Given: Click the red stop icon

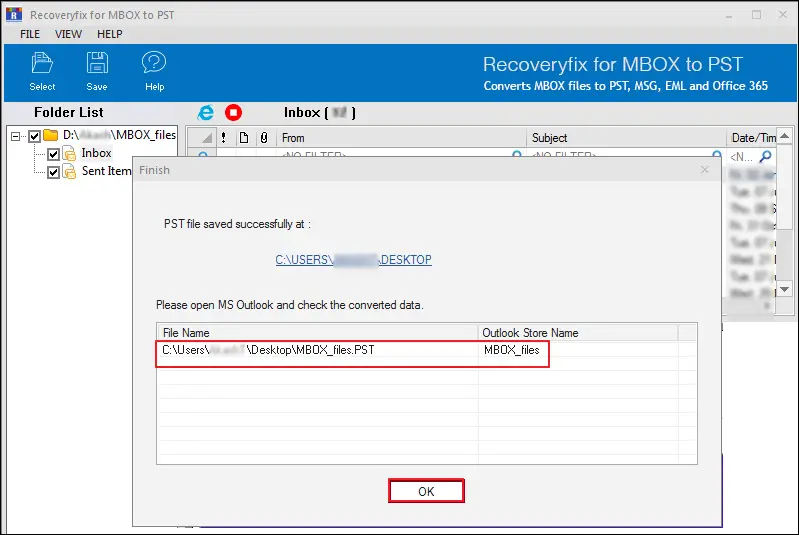Looking at the screenshot, I should click(233, 113).
